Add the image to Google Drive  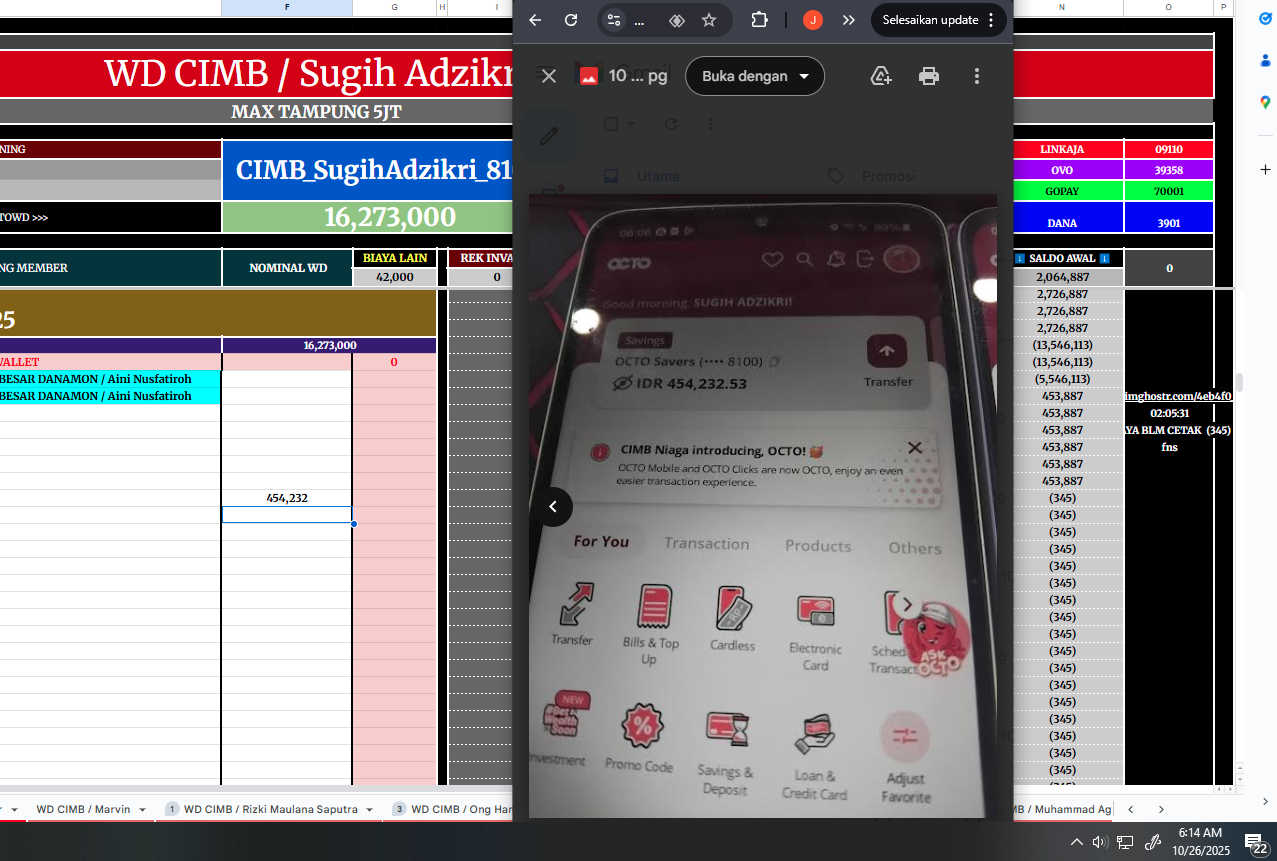[881, 76]
